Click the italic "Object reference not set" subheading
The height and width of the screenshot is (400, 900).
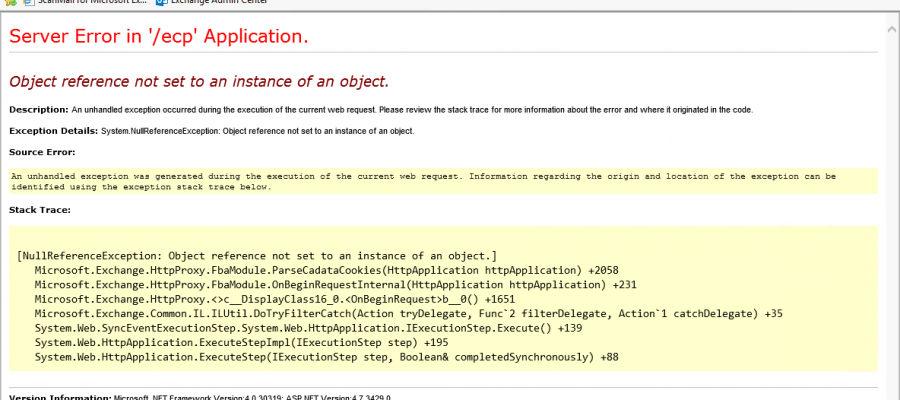(198, 81)
